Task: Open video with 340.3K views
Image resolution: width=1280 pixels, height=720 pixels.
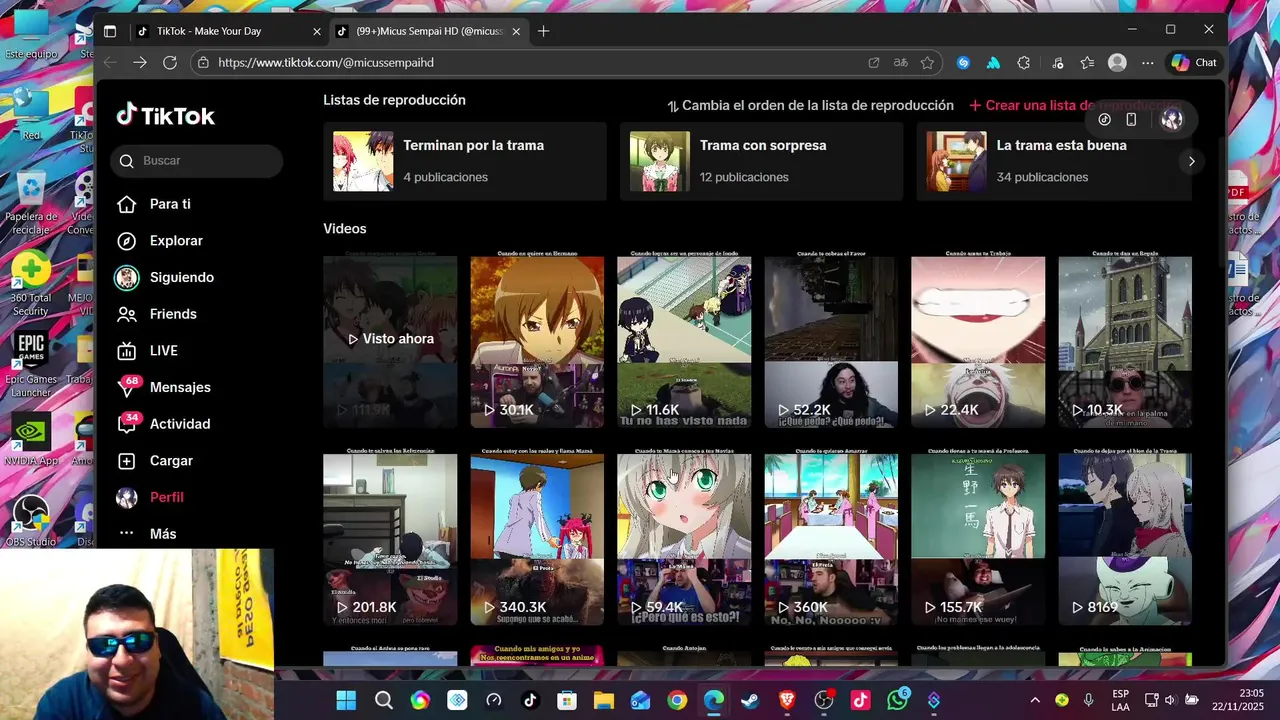Action: tap(537, 538)
